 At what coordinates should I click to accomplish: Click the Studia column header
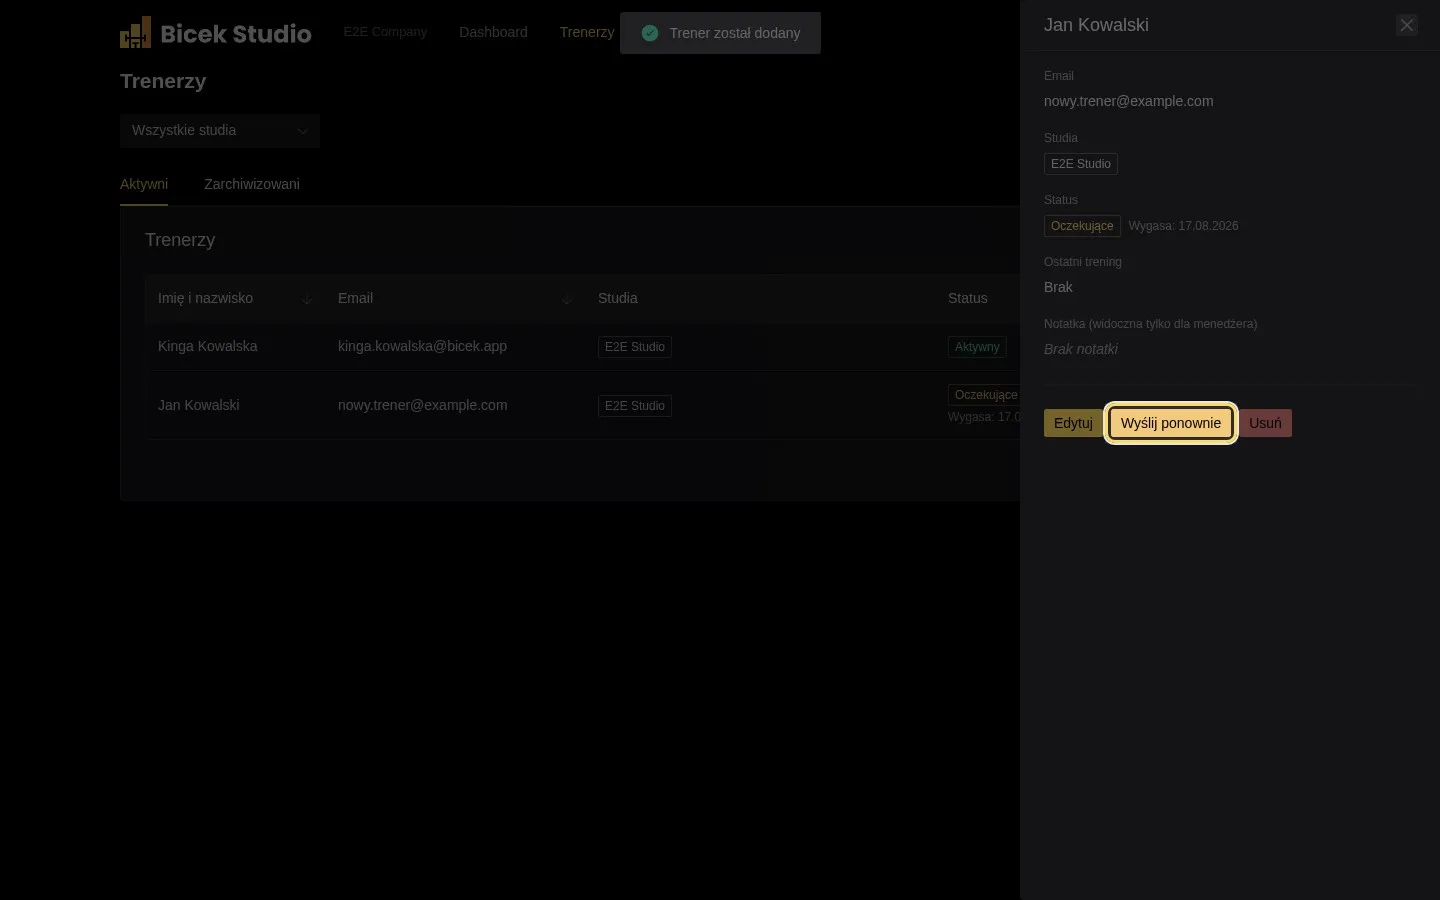(618, 298)
